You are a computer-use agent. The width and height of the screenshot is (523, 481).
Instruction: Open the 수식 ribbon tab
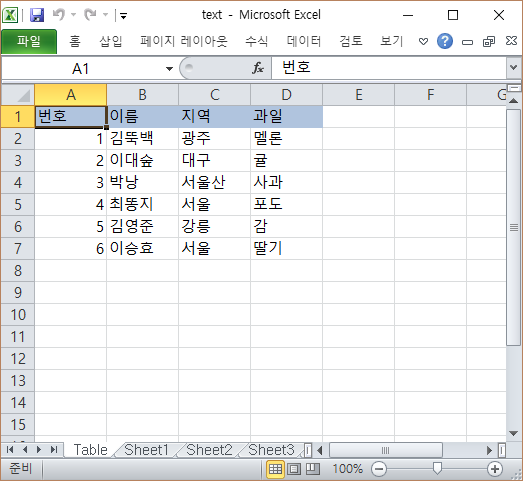(256, 41)
